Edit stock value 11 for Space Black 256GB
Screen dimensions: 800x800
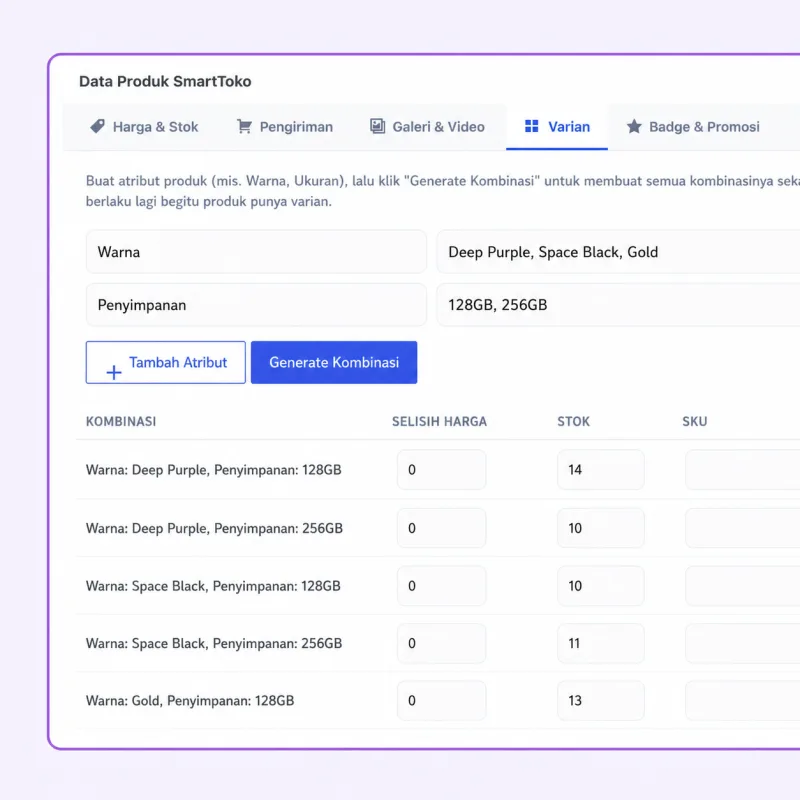601,643
